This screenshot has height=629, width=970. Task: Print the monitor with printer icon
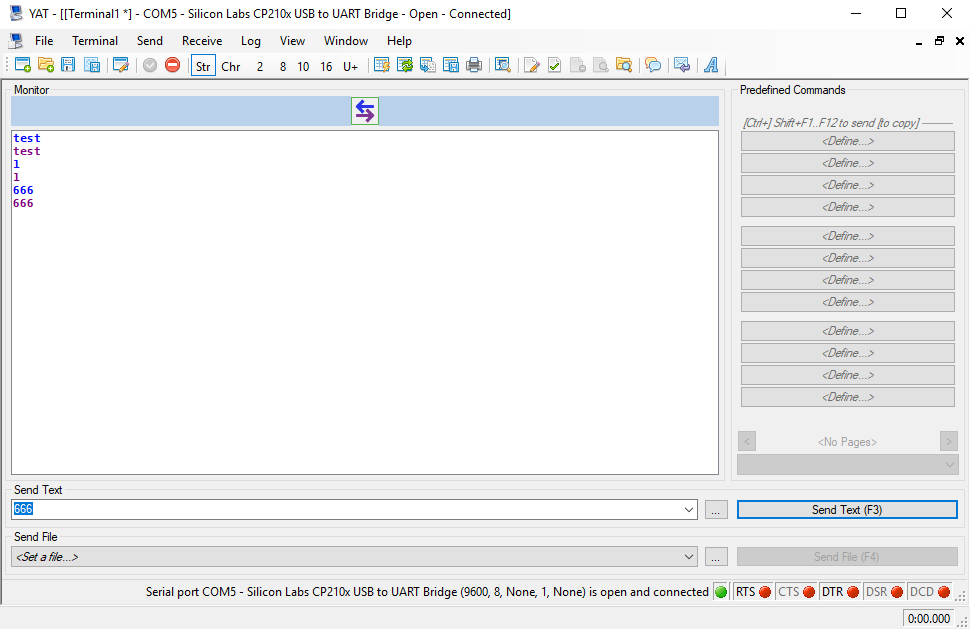474,65
